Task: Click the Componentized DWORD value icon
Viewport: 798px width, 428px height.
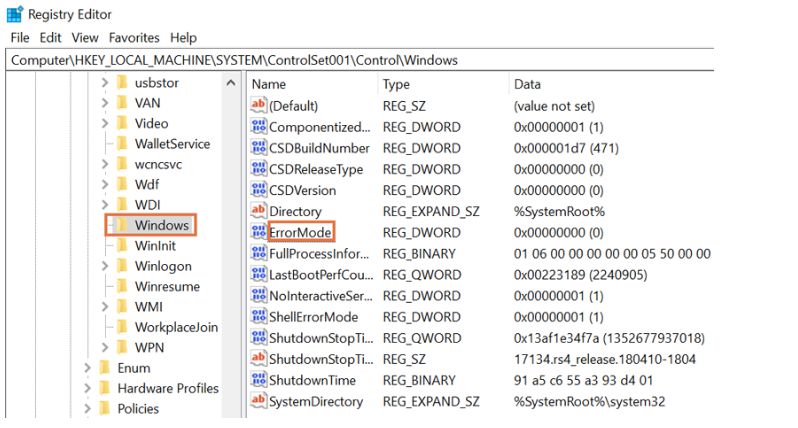Action: pyautogui.click(x=259, y=126)
